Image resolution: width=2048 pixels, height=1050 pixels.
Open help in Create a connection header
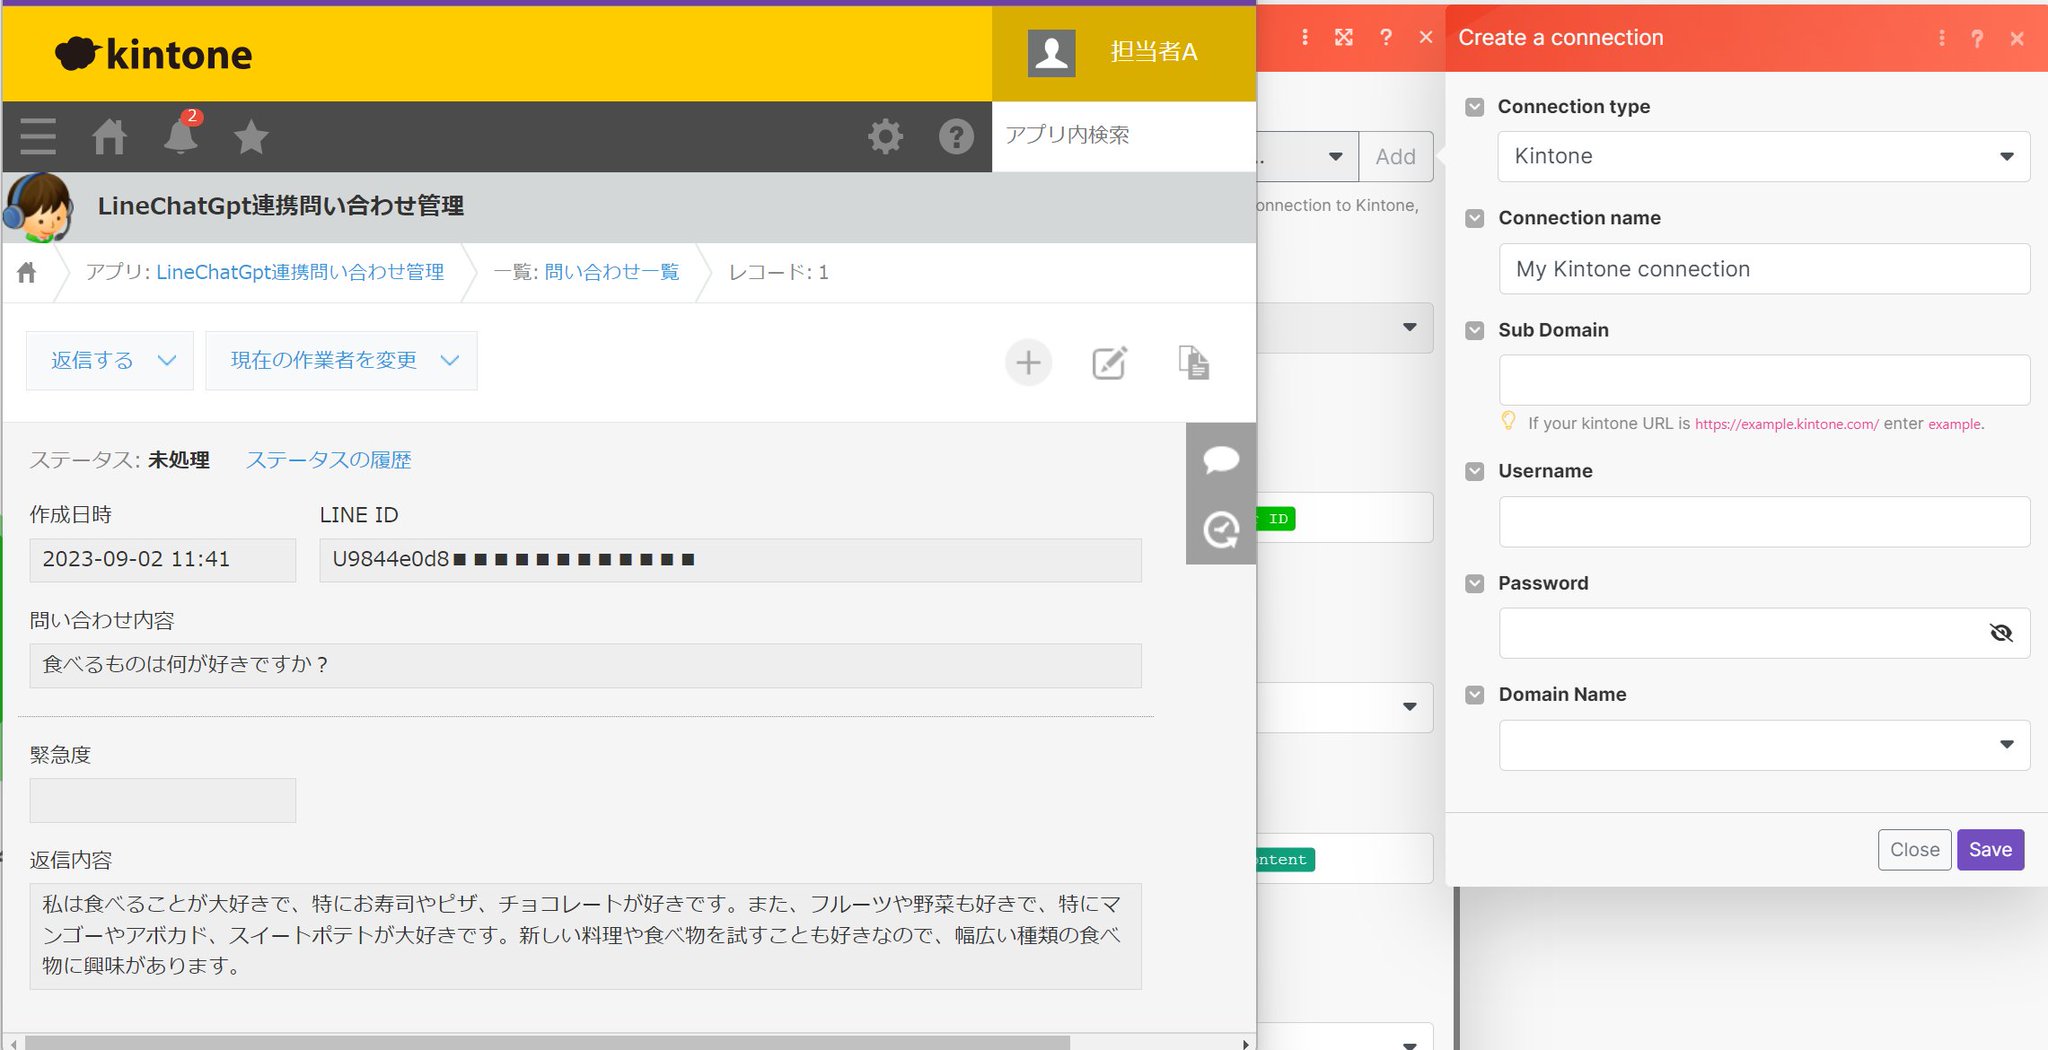click(x=1977, y=38)
